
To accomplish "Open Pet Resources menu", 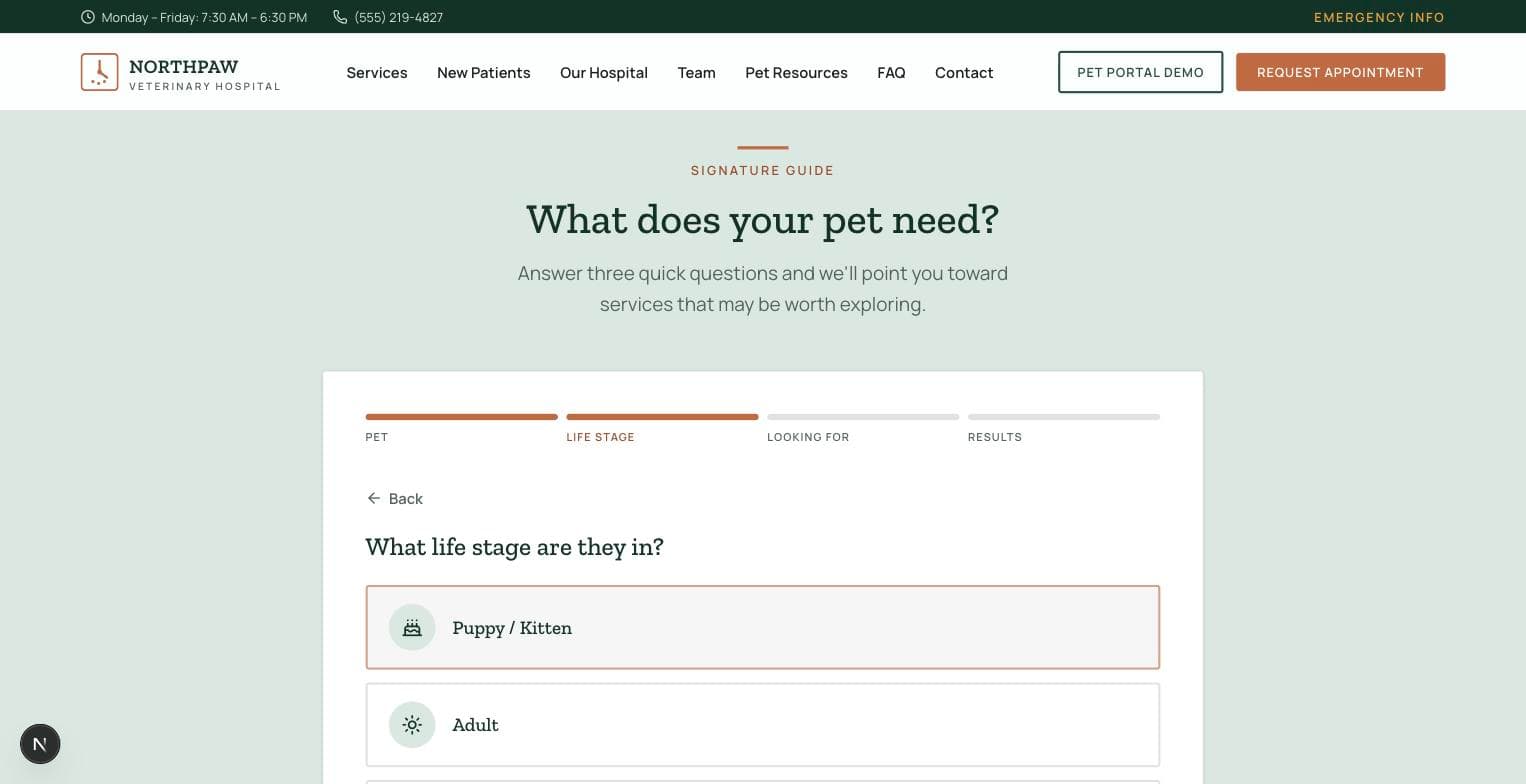I will pyautogui.click(x=796, y=72).
